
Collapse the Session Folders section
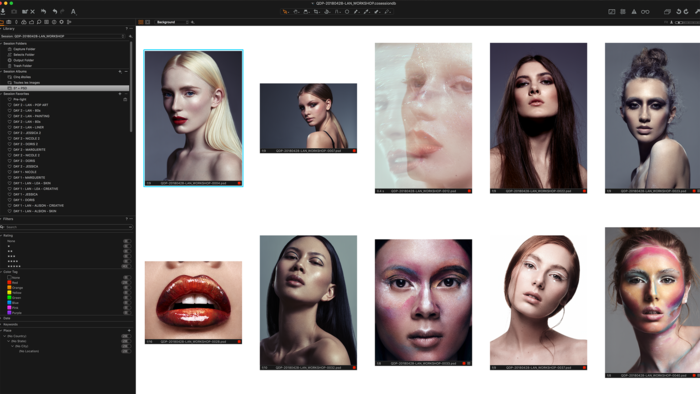pyautogui.click(x=1, y=43)
